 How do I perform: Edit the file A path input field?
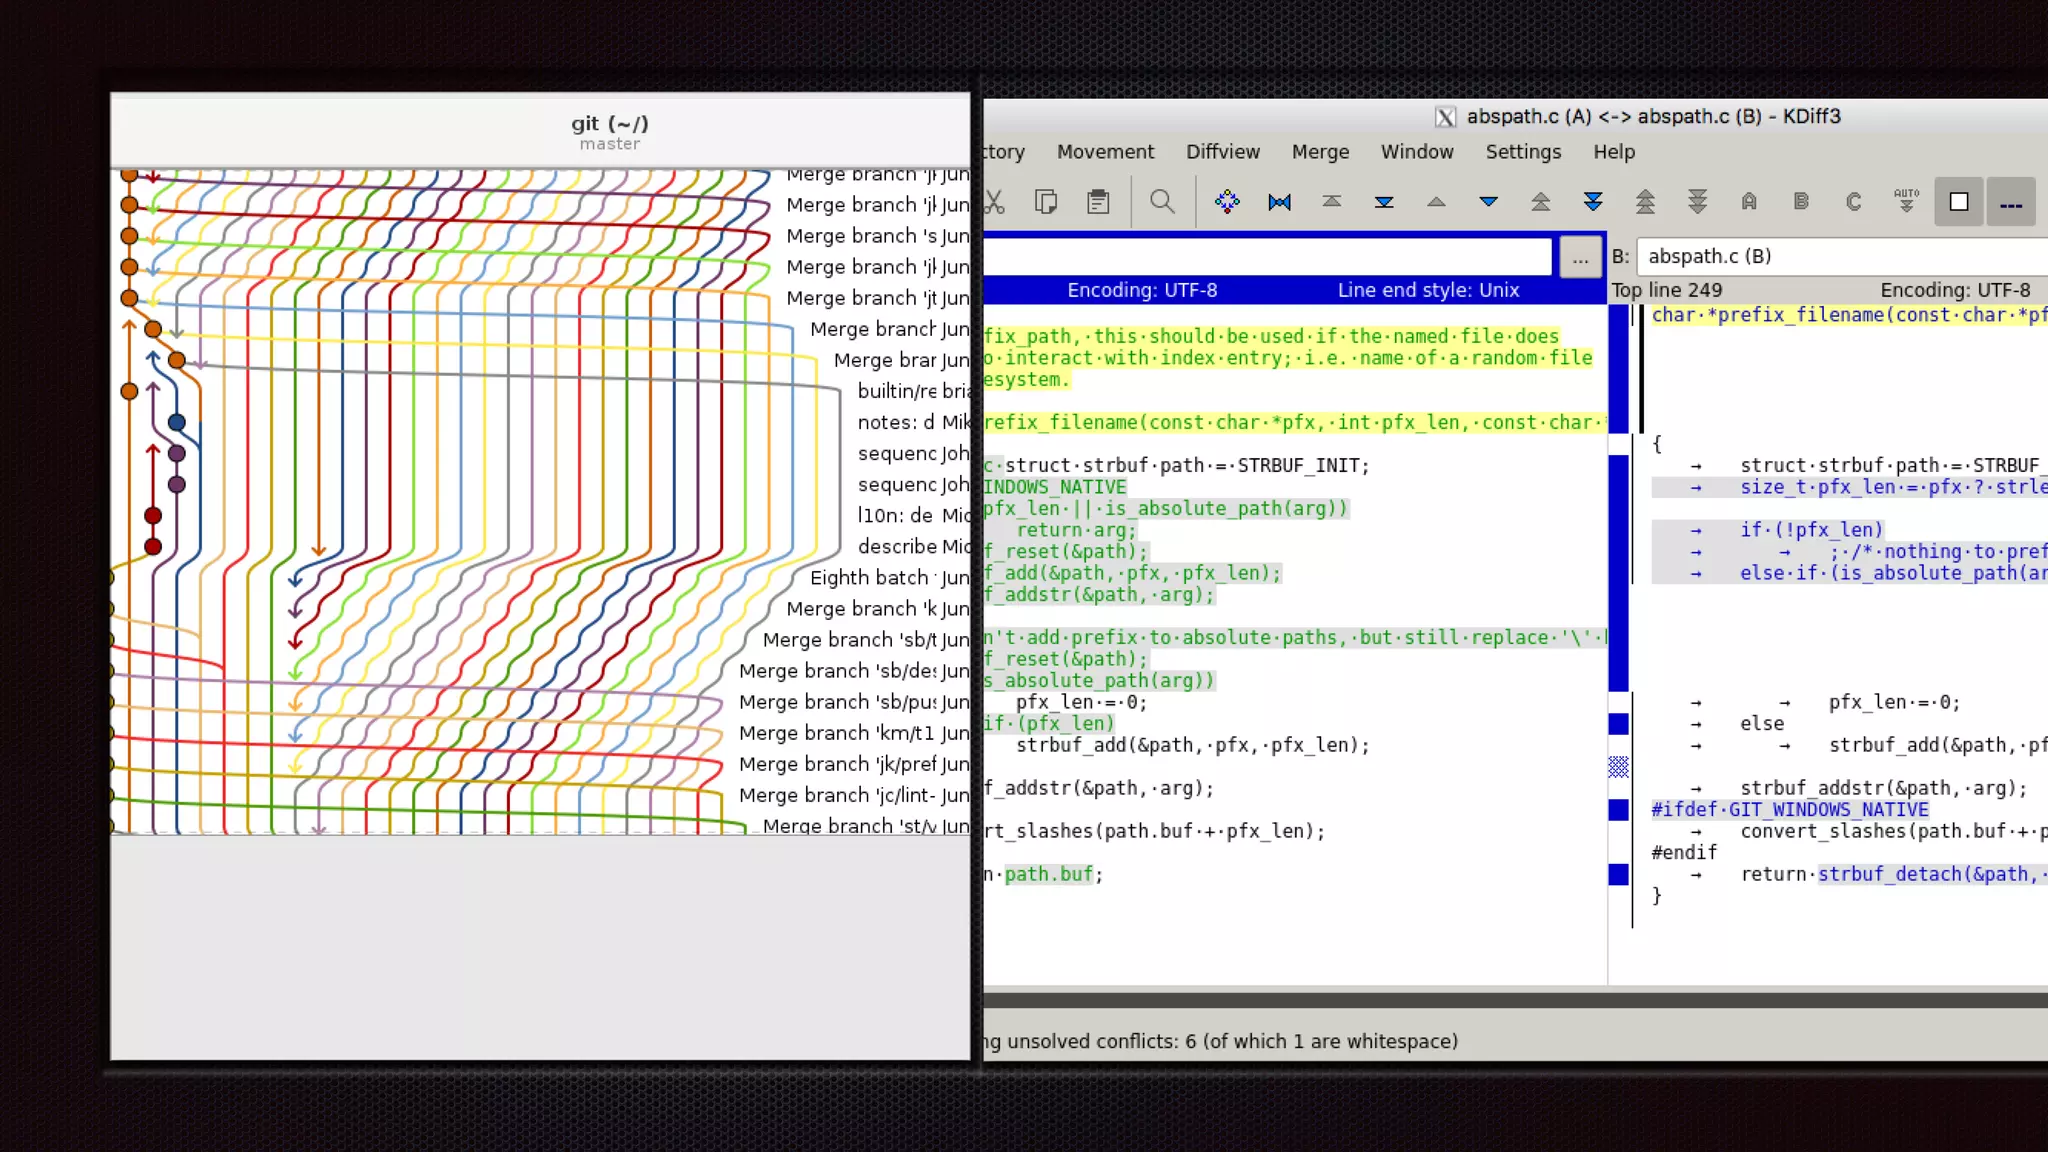coord(1267,257)
